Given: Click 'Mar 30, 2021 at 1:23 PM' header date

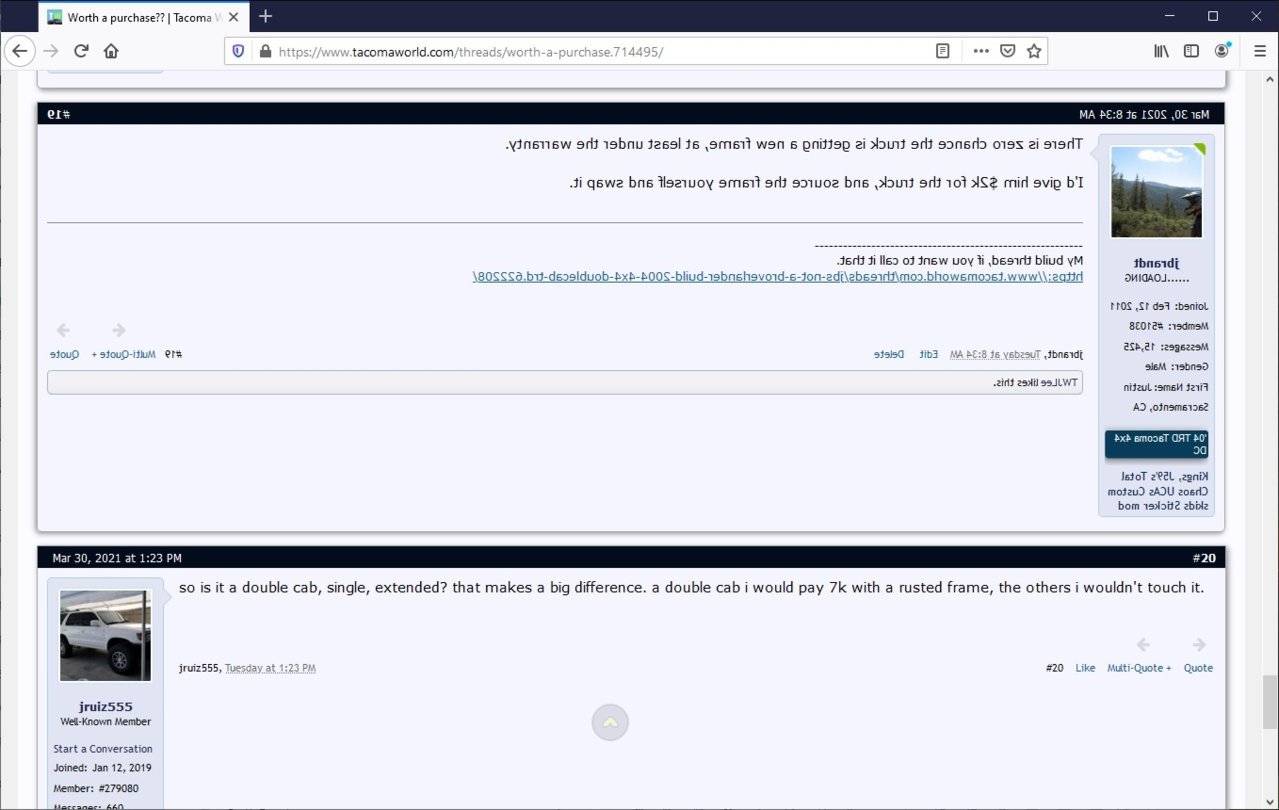Looking at the screenshot, I should point(117,558).
